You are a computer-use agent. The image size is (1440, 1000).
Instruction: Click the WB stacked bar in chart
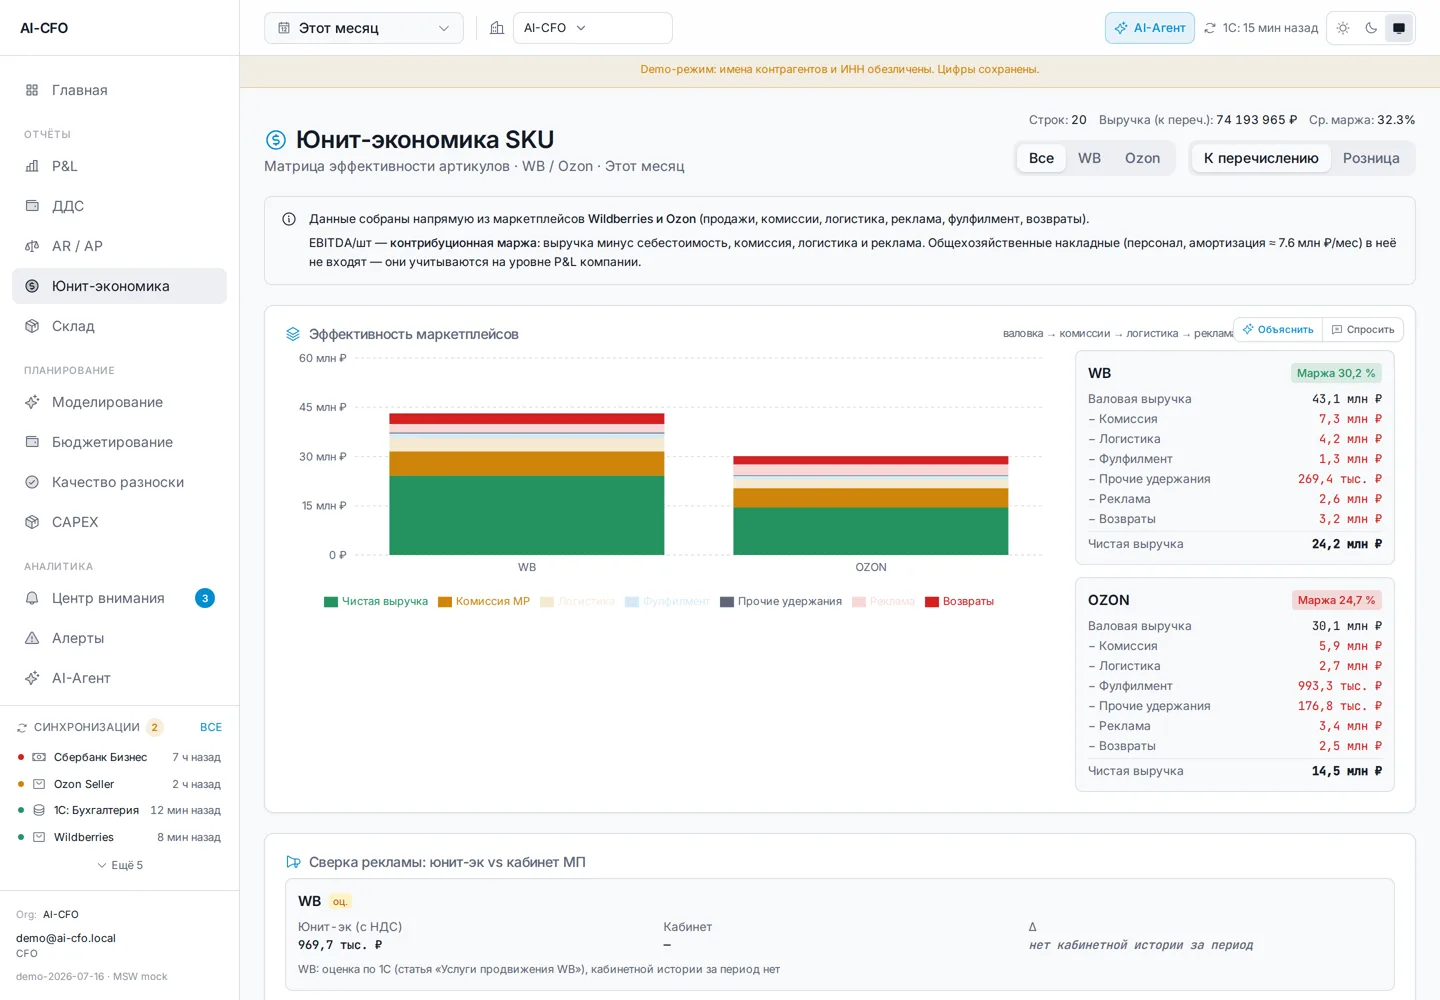click(527, 484)
